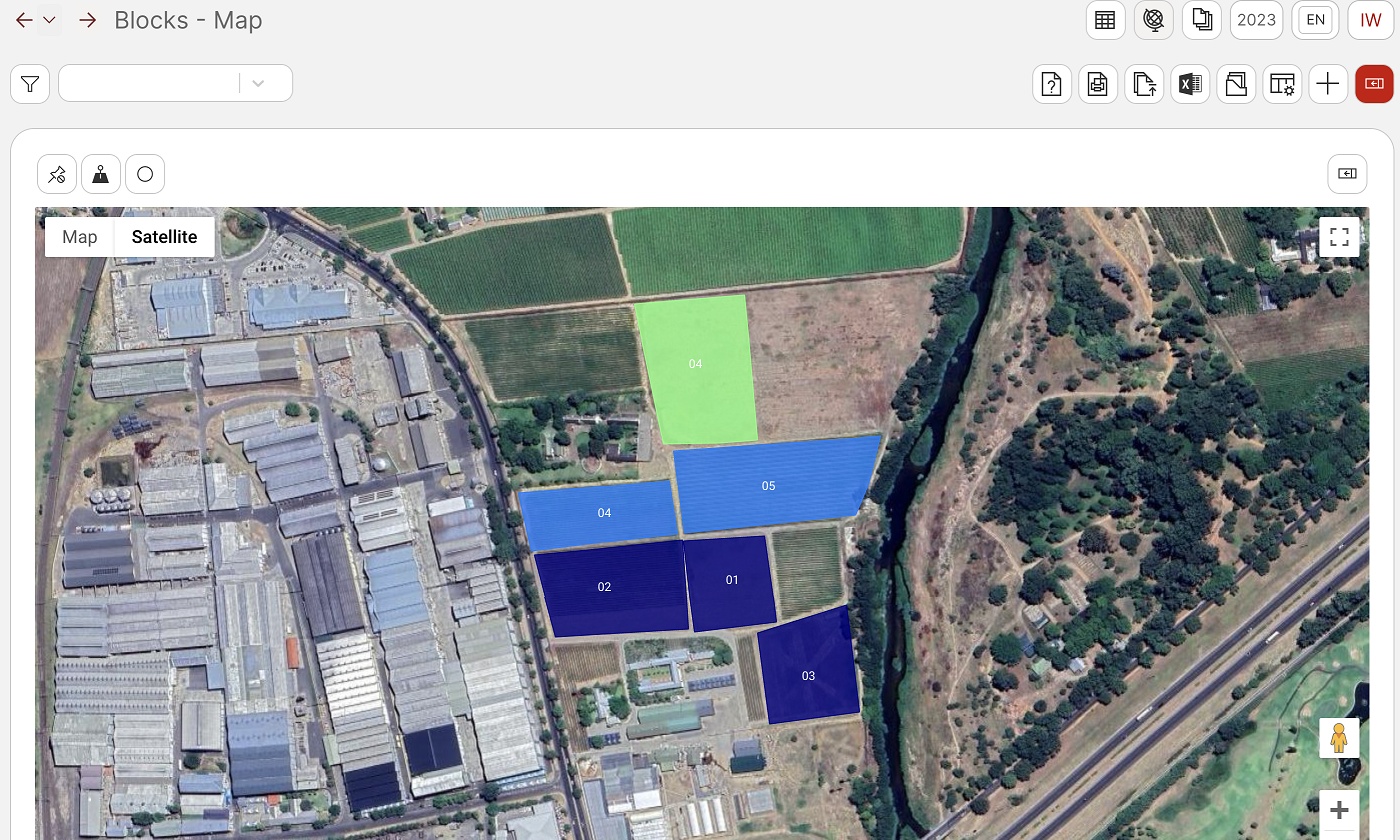Click the table settings gear icon
1400x840 pixels.
click(1282, 85)
